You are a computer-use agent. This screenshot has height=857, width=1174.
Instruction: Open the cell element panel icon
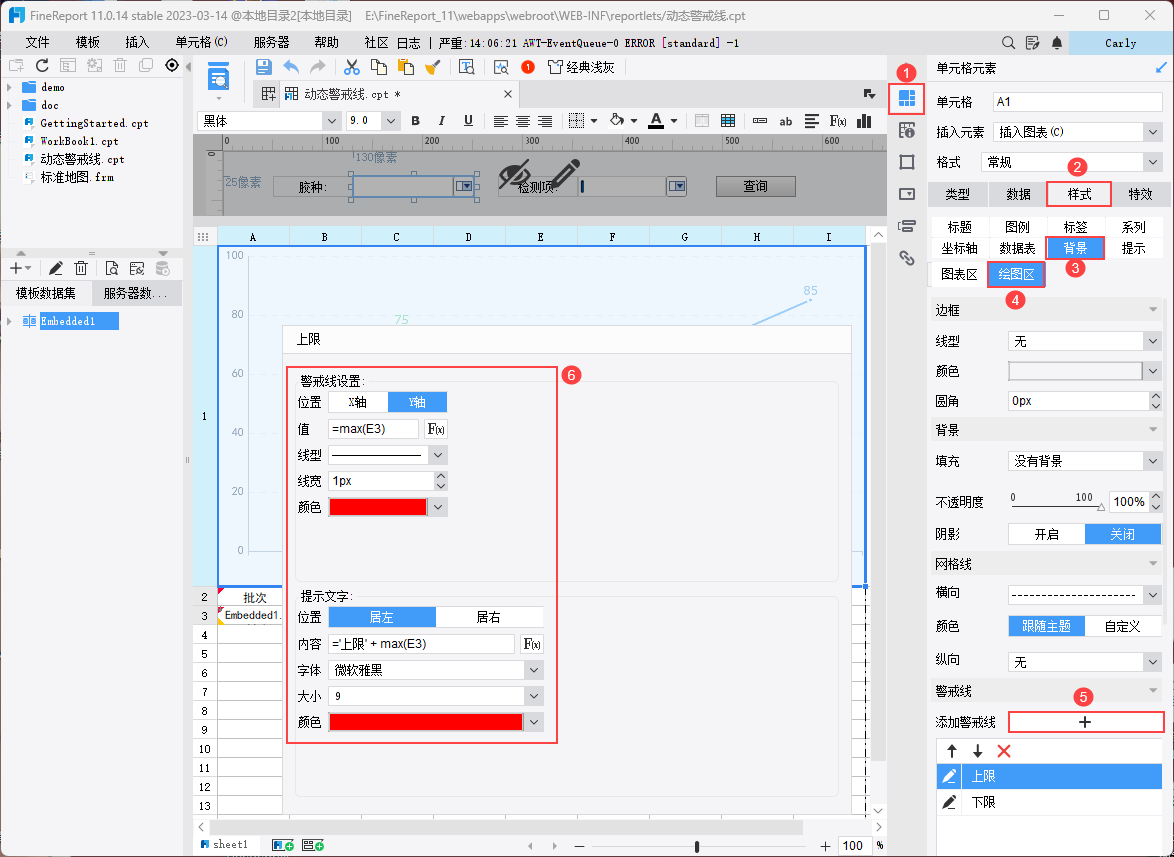tap(907, 98)
